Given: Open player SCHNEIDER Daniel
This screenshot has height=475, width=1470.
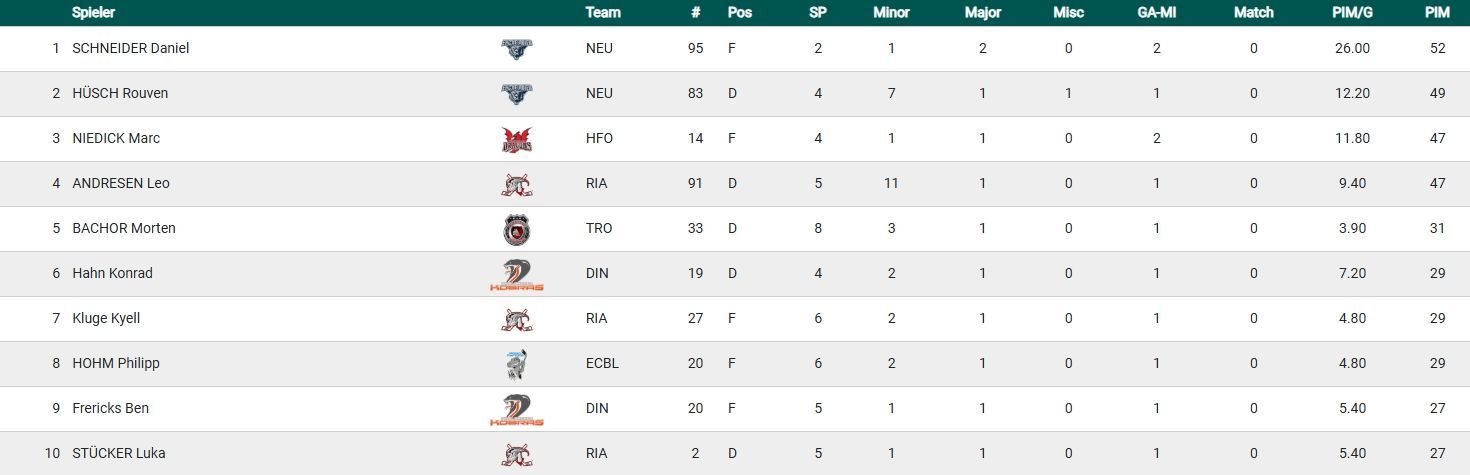Looking at the screenshot, I should pos(130,49).
